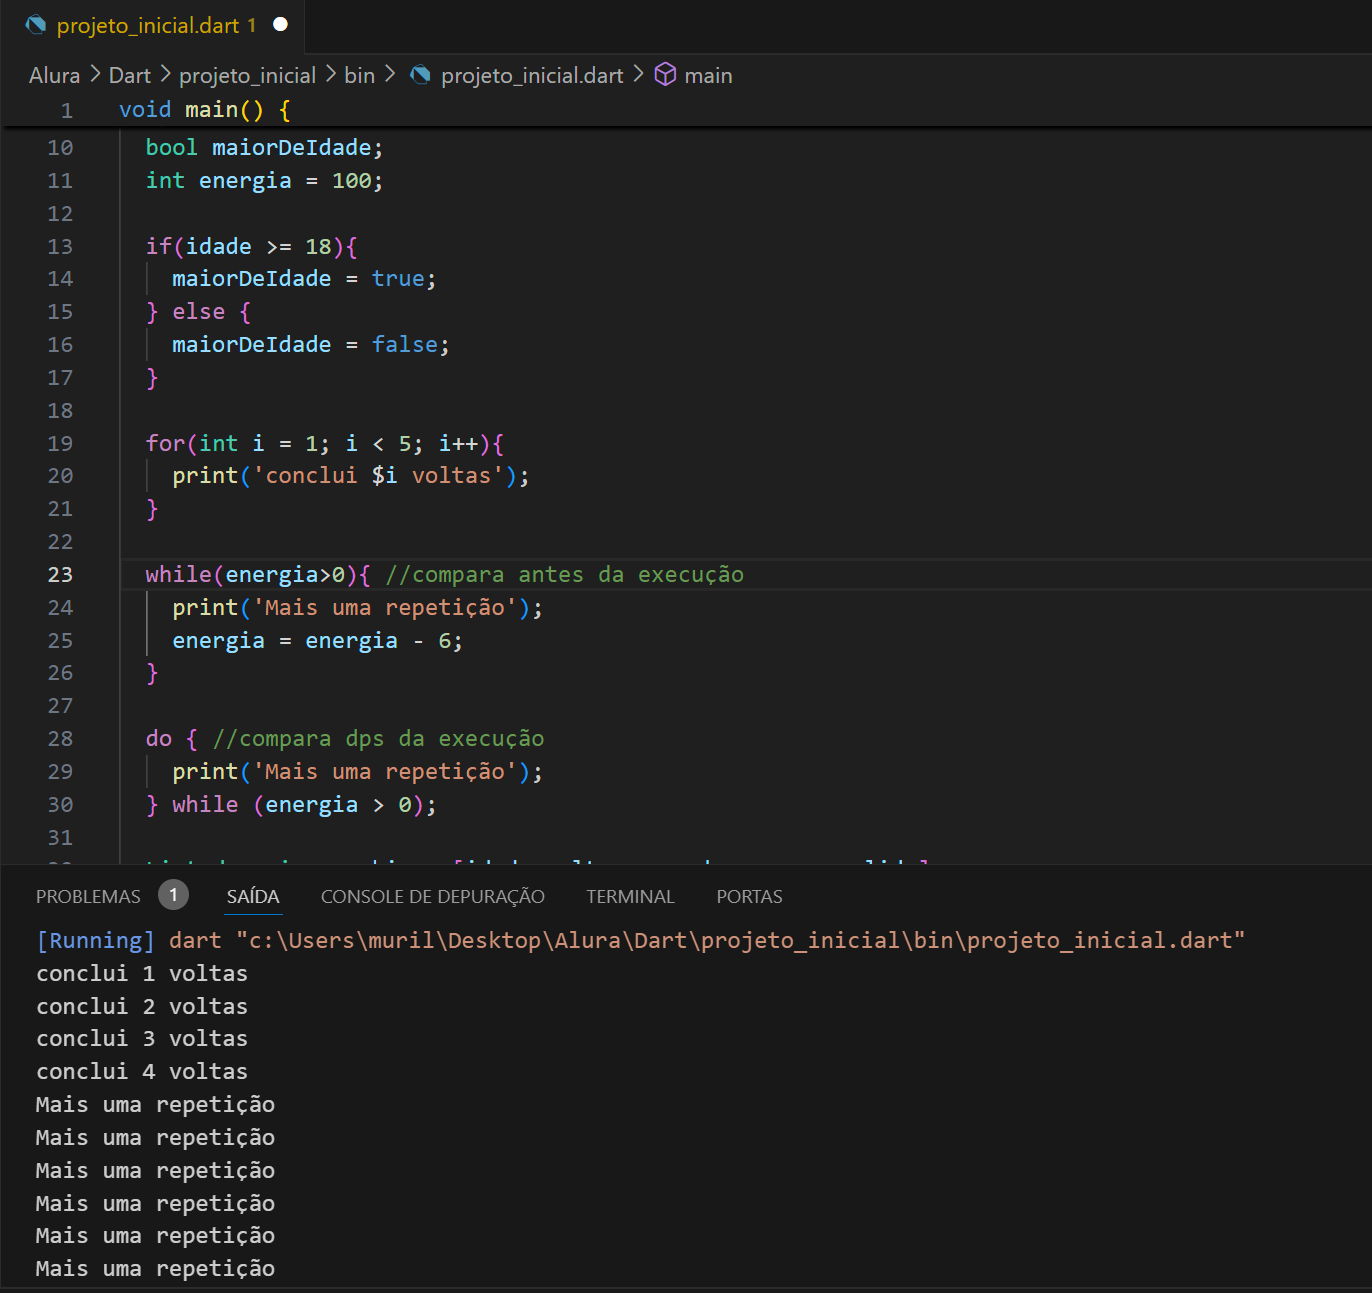Click 'bool maiorDeIdade;' on line 10
Screen dimensions: 1372x1293
click(264, 148)
